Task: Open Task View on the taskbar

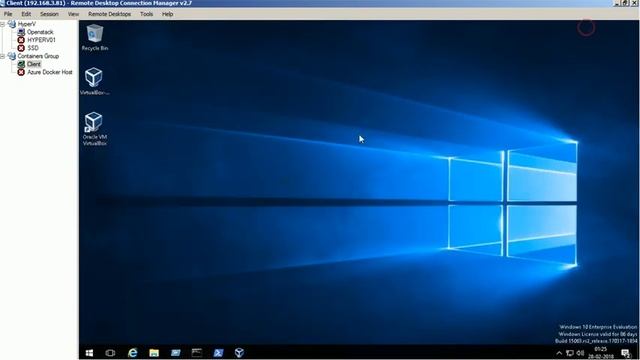Action: click(x=110, y=353)
